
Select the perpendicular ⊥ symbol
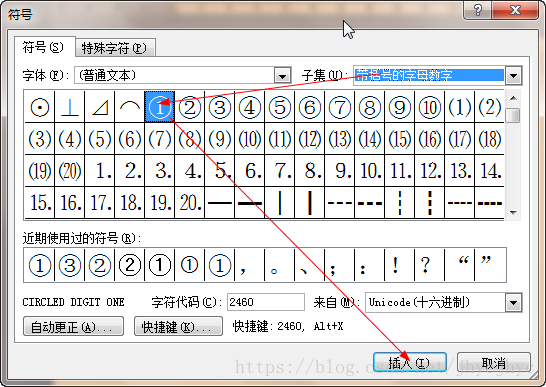[x=70, y=107]
